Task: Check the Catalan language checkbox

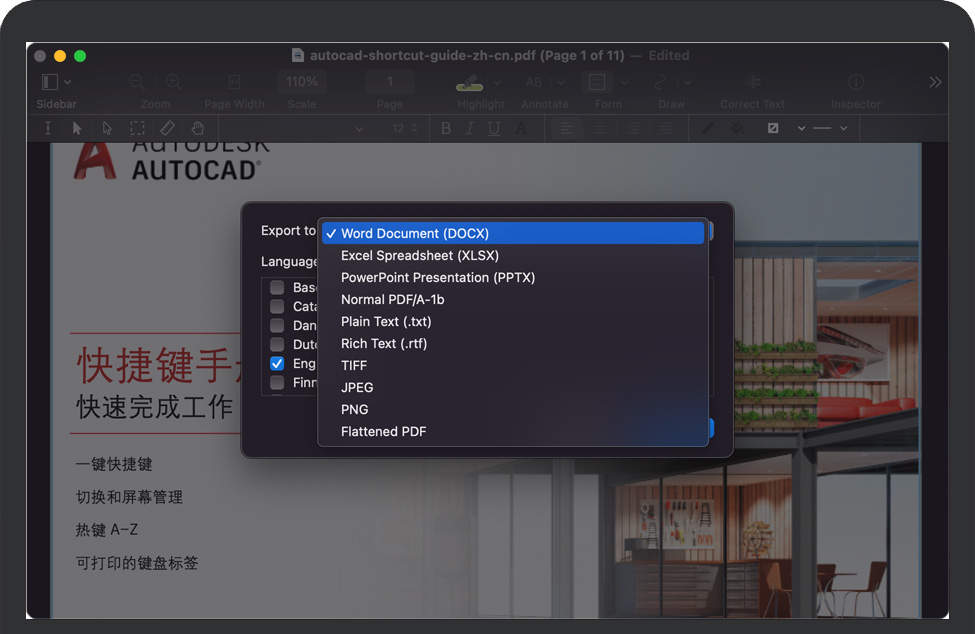Action: (277, 306)
